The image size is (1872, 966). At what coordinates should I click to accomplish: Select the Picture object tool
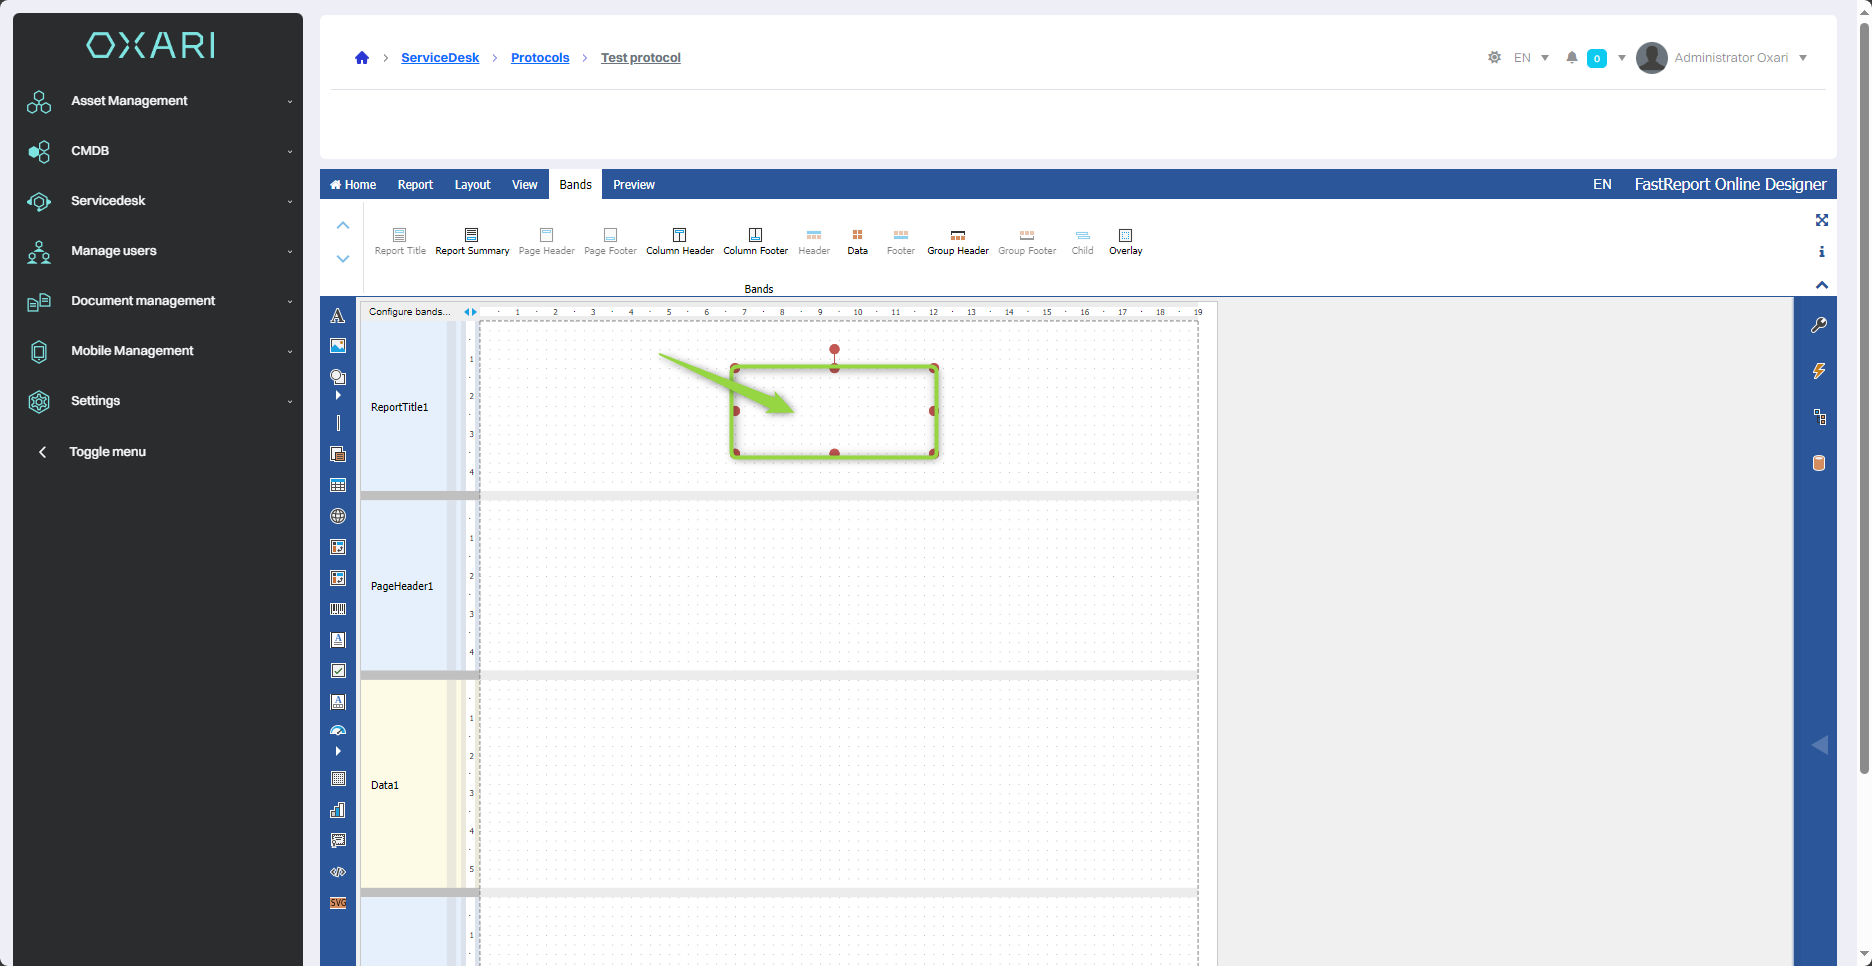338,346
